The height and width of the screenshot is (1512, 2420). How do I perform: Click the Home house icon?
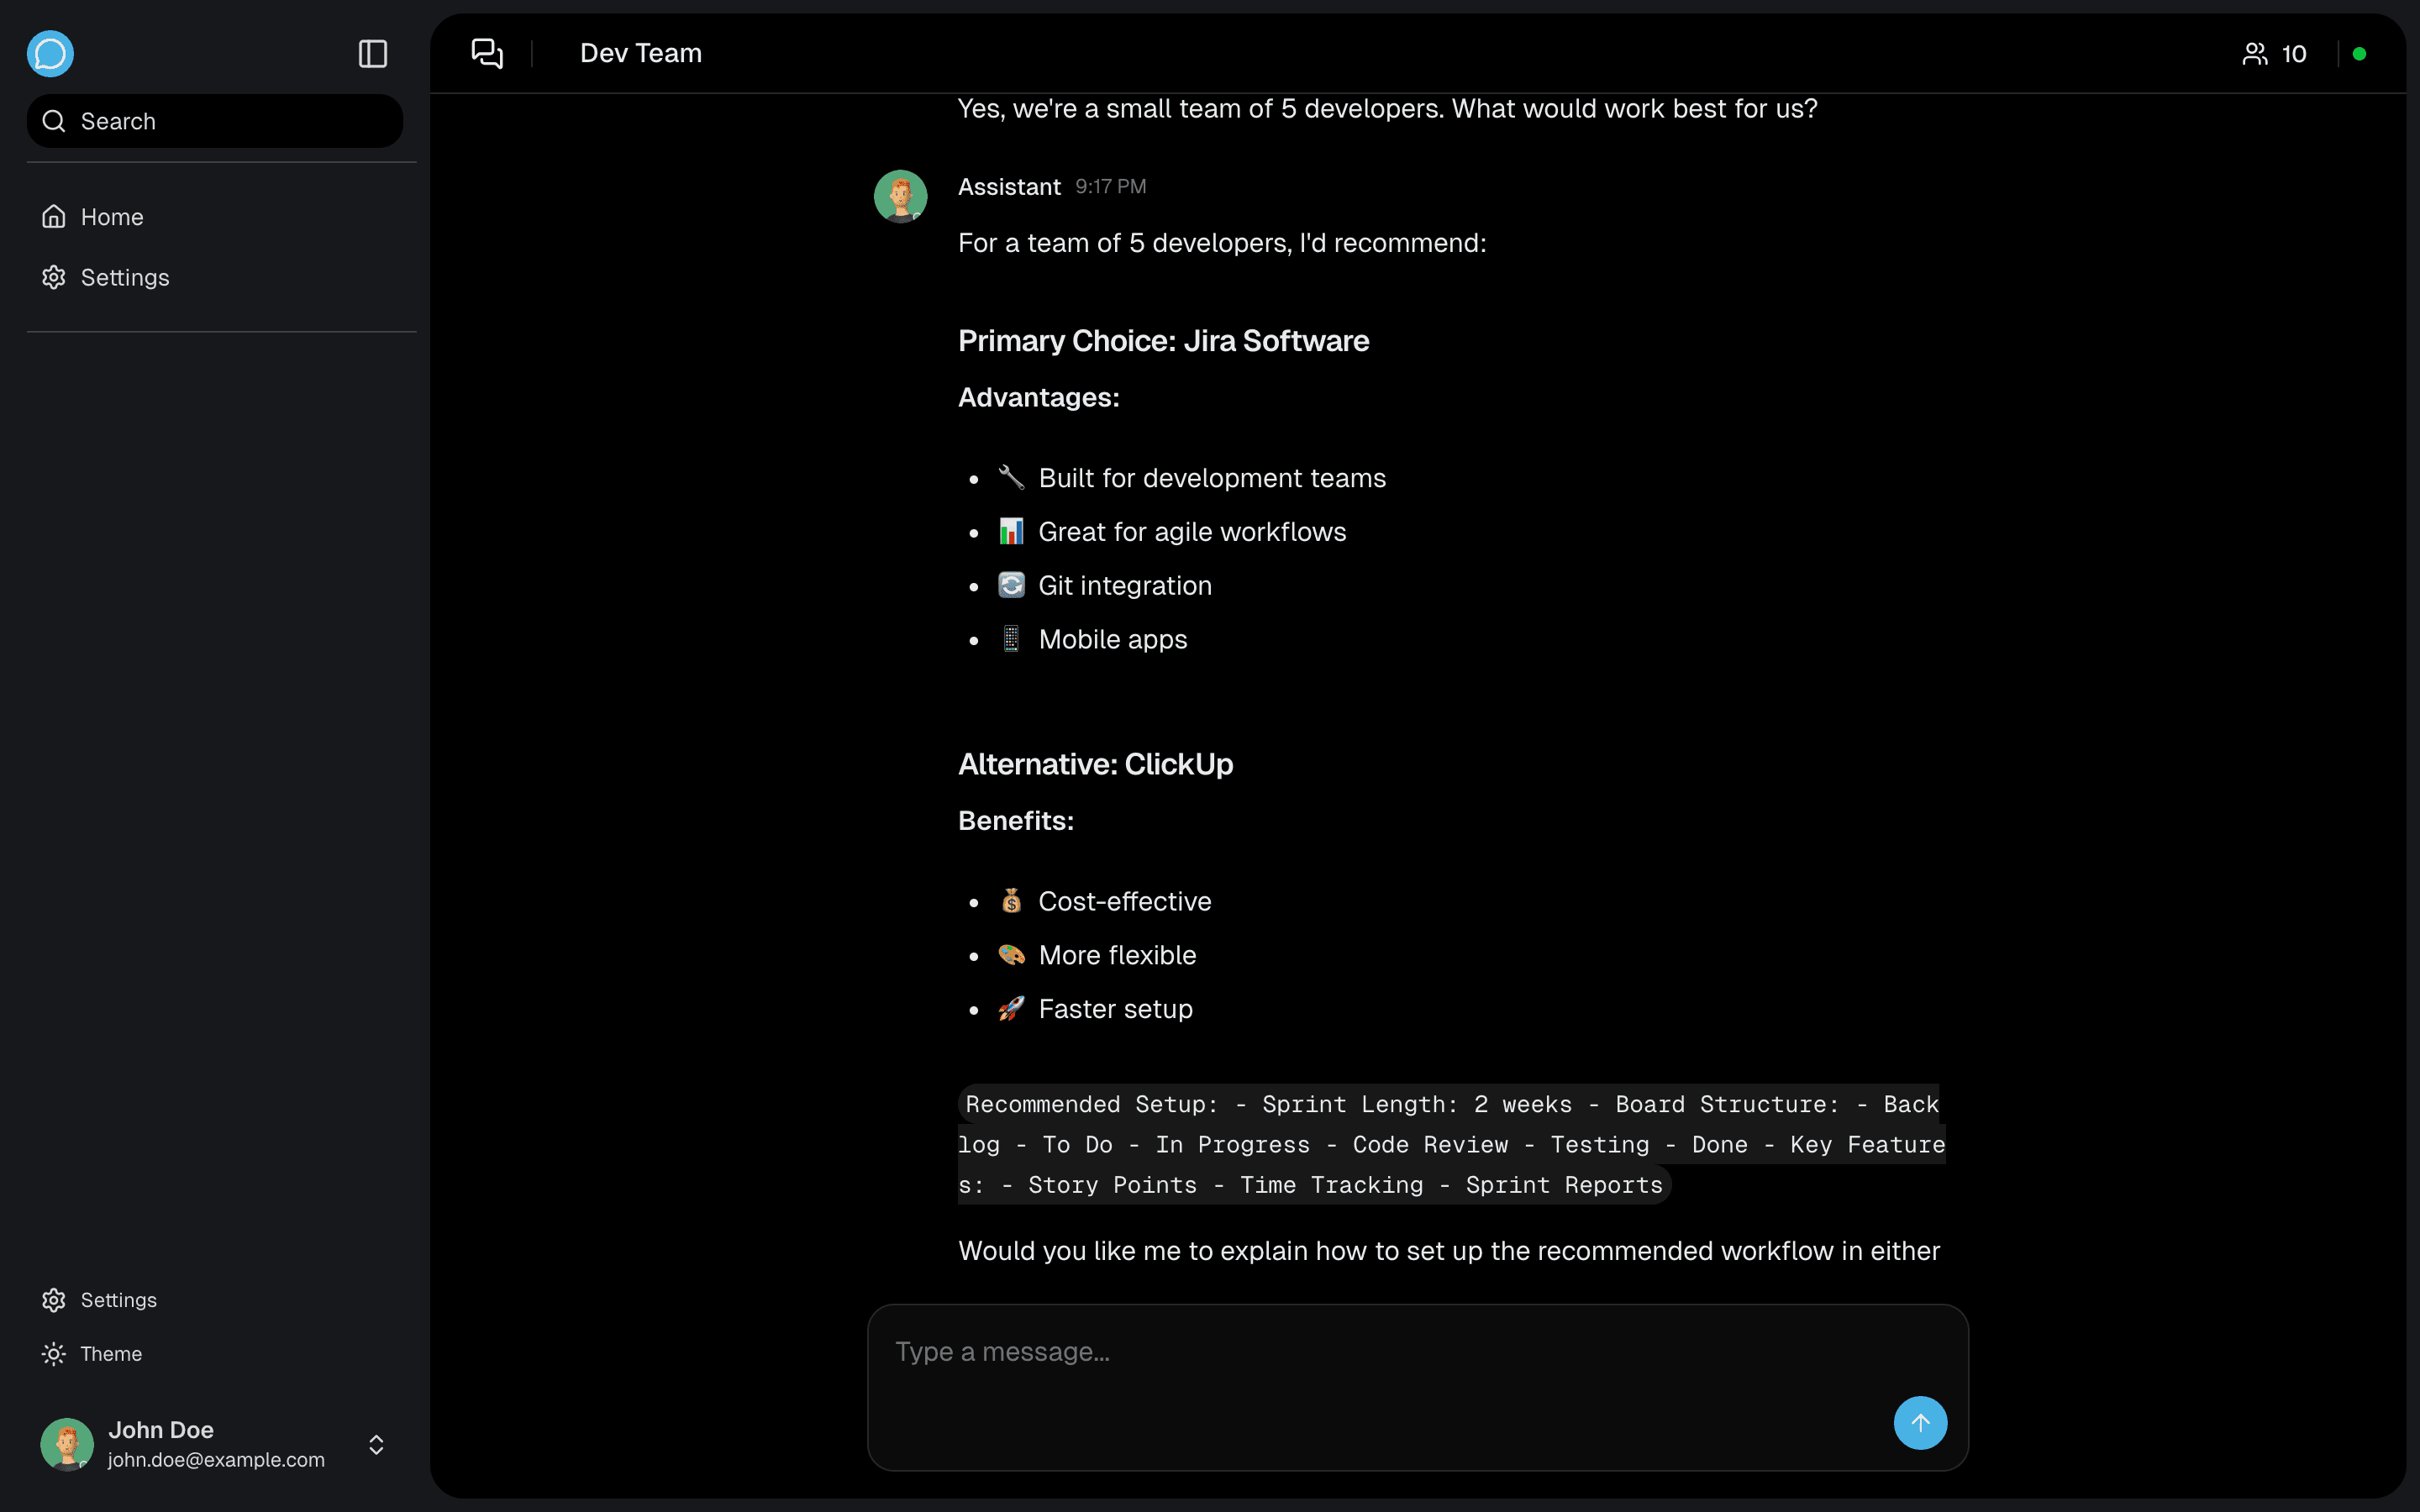54,217
